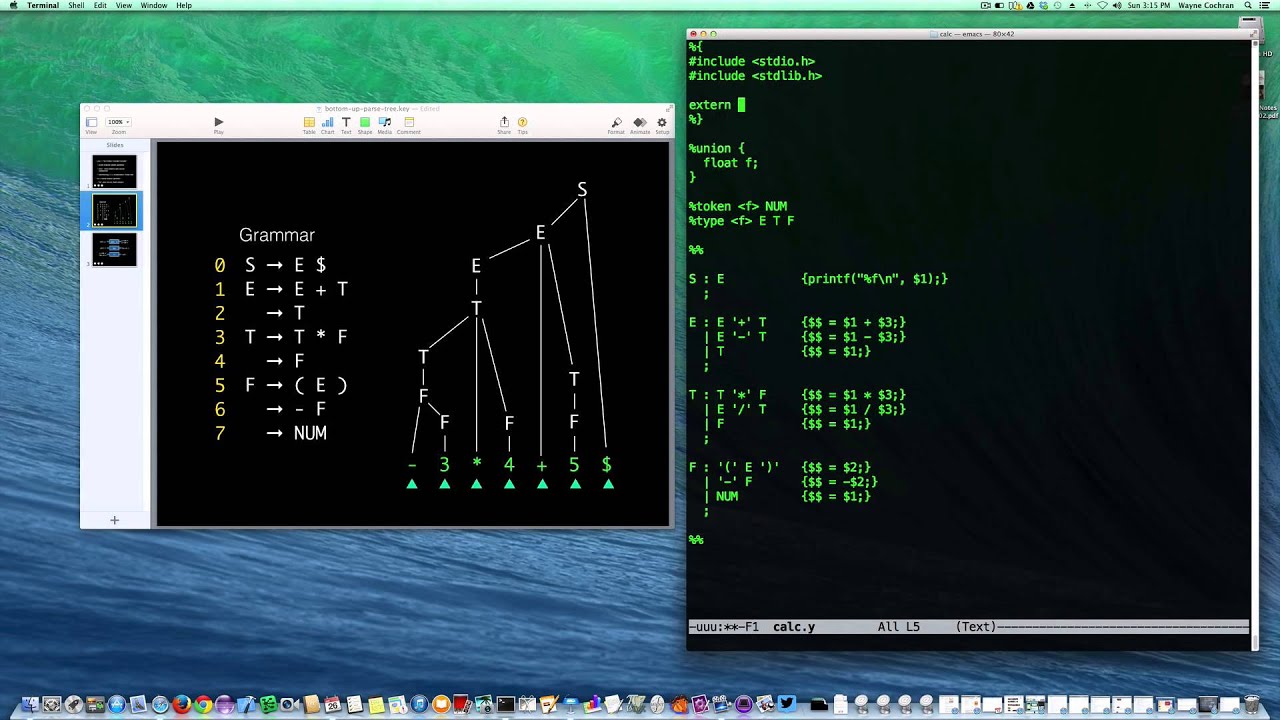Open the Help menu

(x=184, y=6)
